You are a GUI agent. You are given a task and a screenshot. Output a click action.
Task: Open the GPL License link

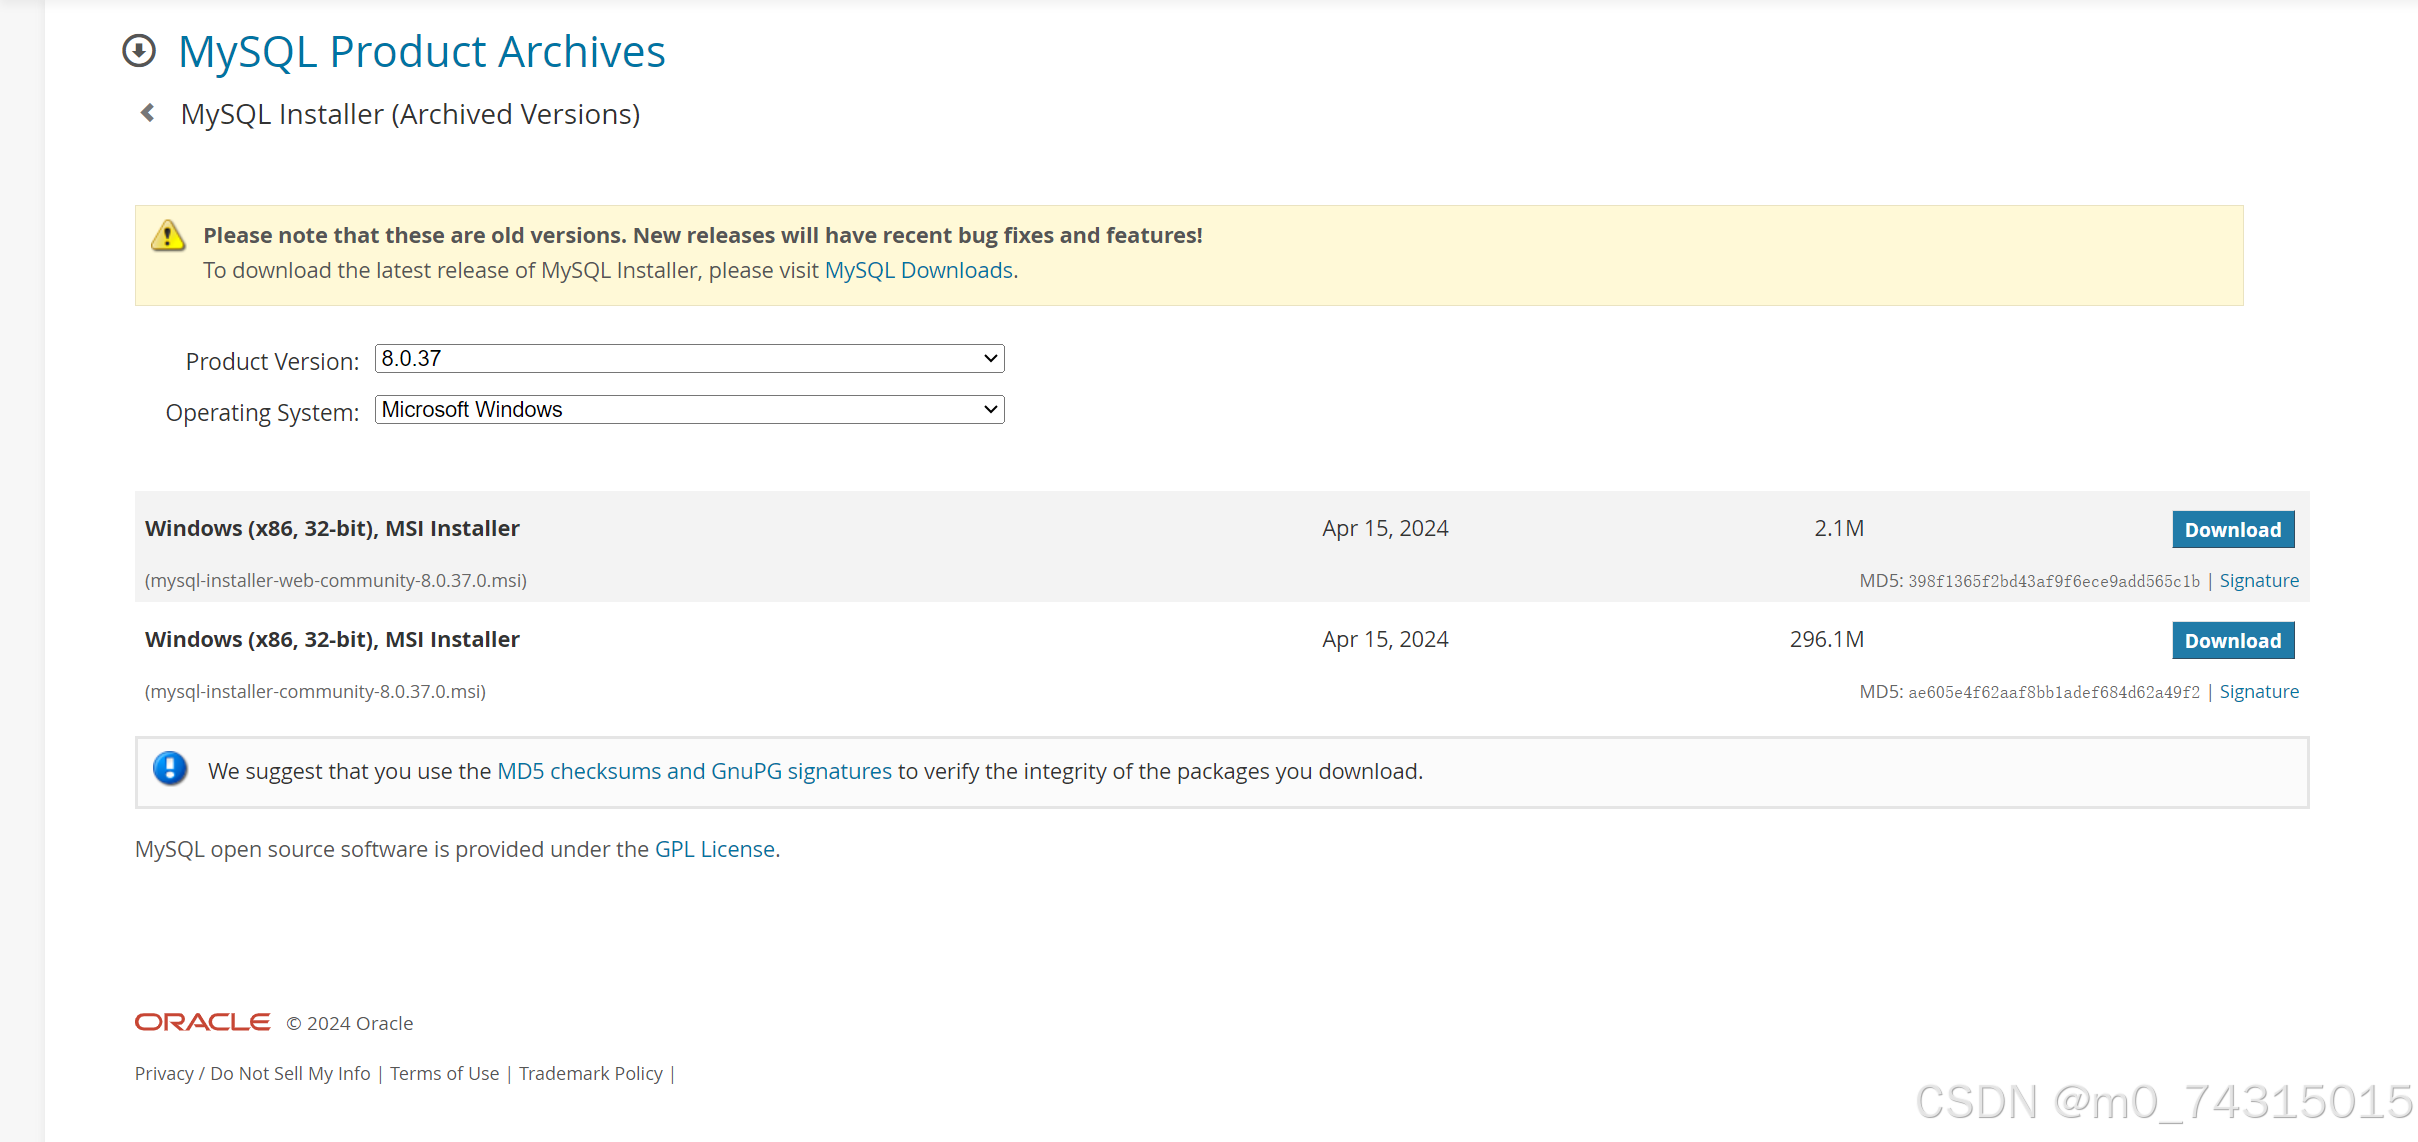pos(715,850)
